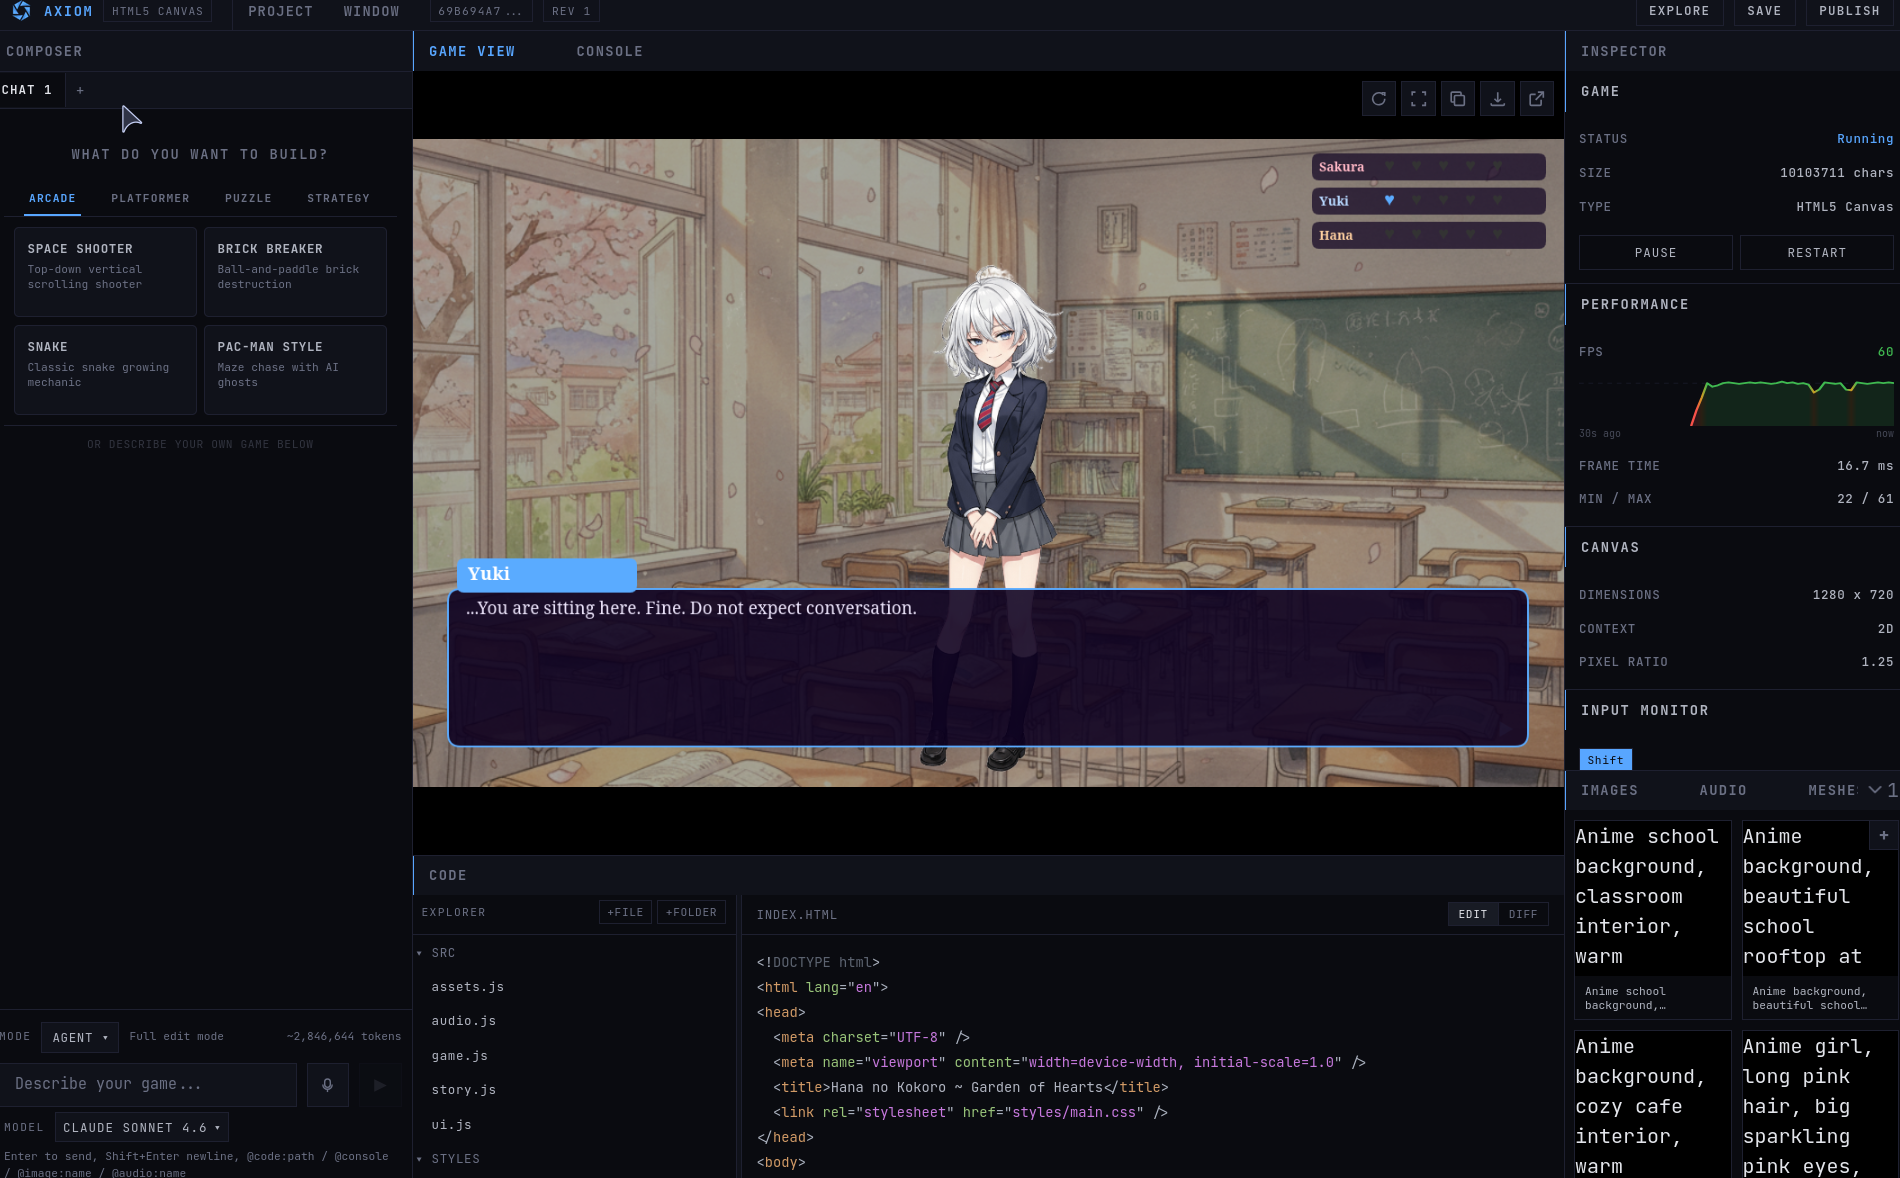Screen dimensions: 1900x1178
Task: Reload the game view
Action: tap(1379, 99)
